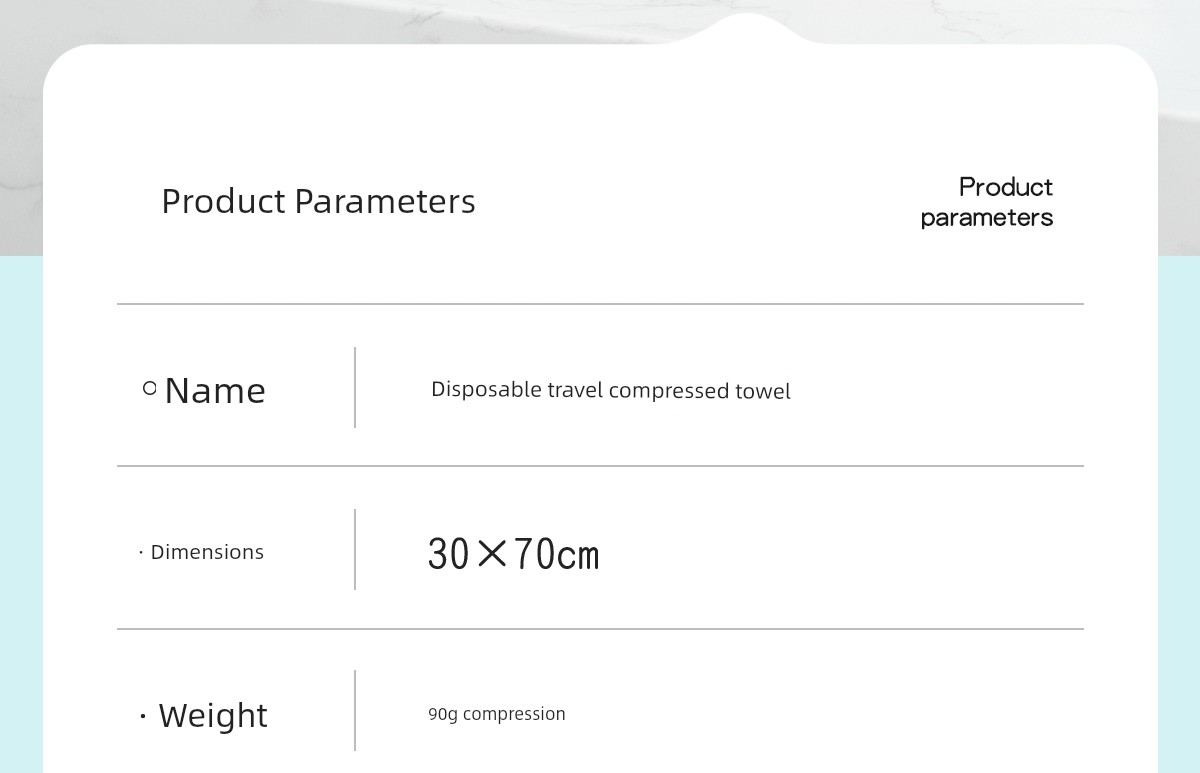The width and height of the screenshot is (1200, 773).
Task: Click the small dot bullet before Dimensions
Action: (141, 553)
